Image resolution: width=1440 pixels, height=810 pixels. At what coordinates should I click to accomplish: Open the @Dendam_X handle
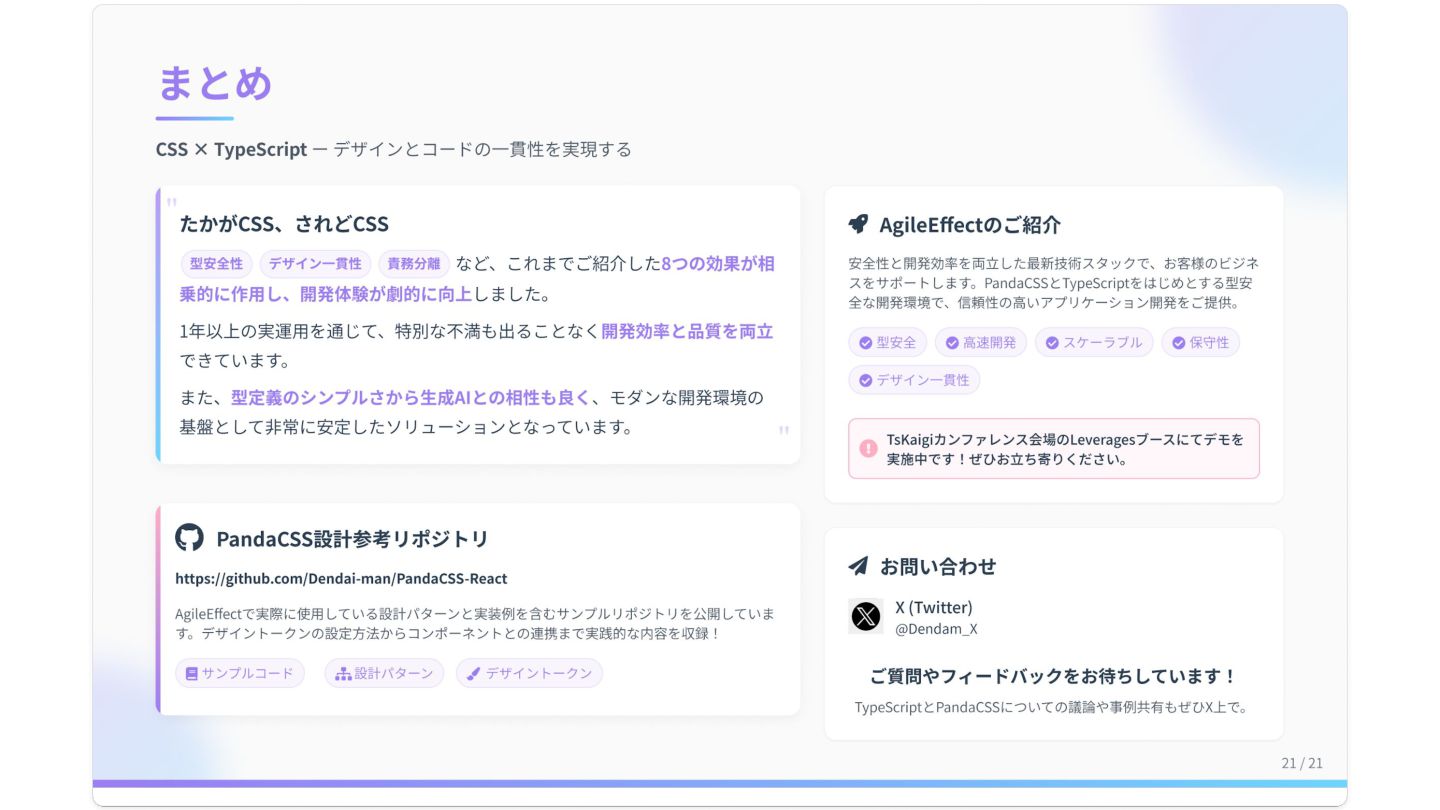click(936, 629)
